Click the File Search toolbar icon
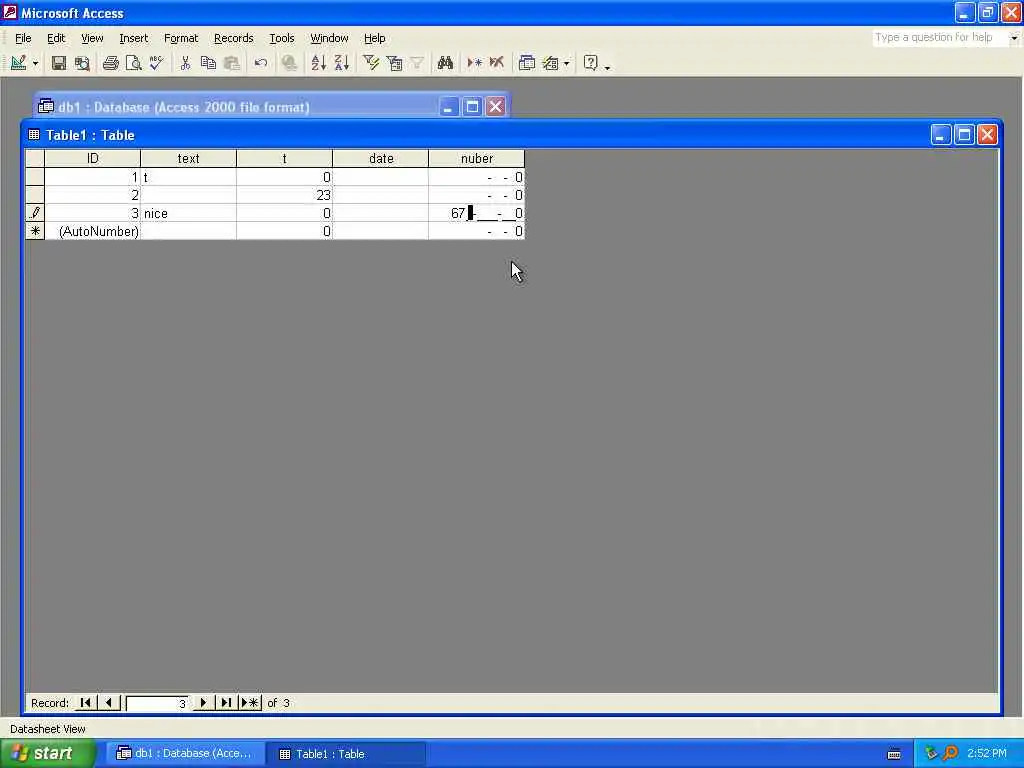 (x=82, y=63)
